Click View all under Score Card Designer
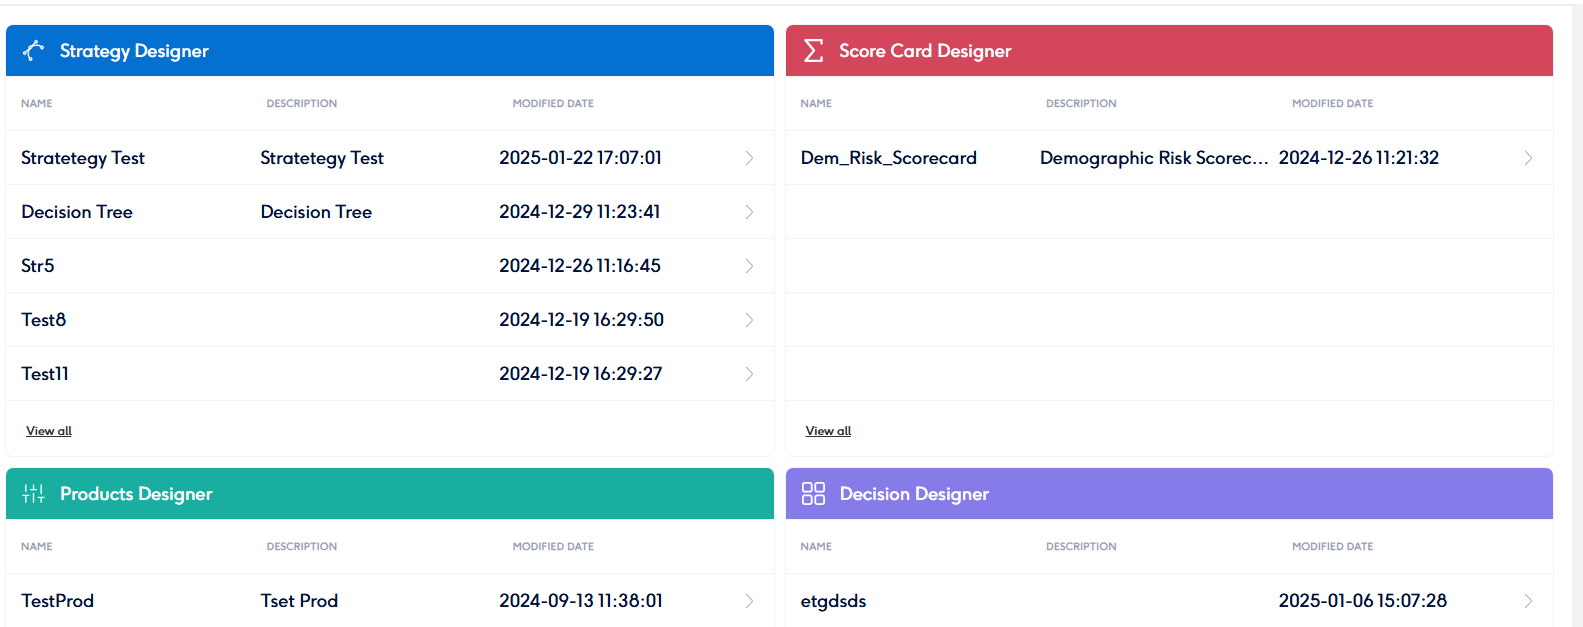Viewport: 1583px width, 627px height. pos(828,431)
